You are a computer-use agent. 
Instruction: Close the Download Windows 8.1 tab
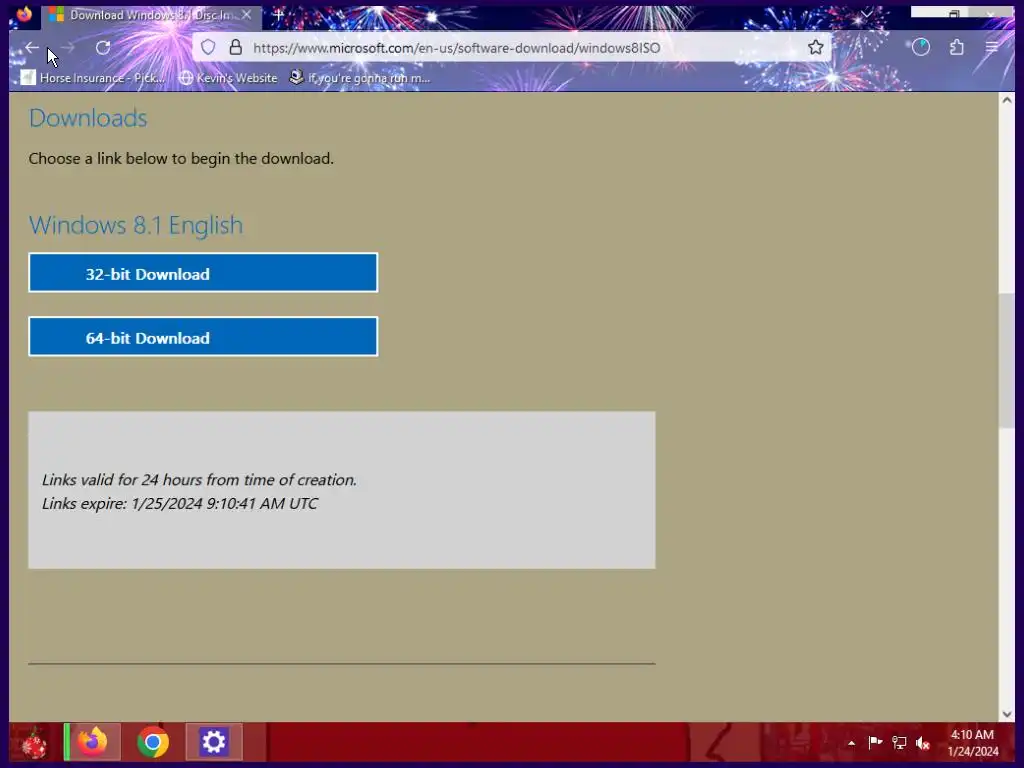247,14
